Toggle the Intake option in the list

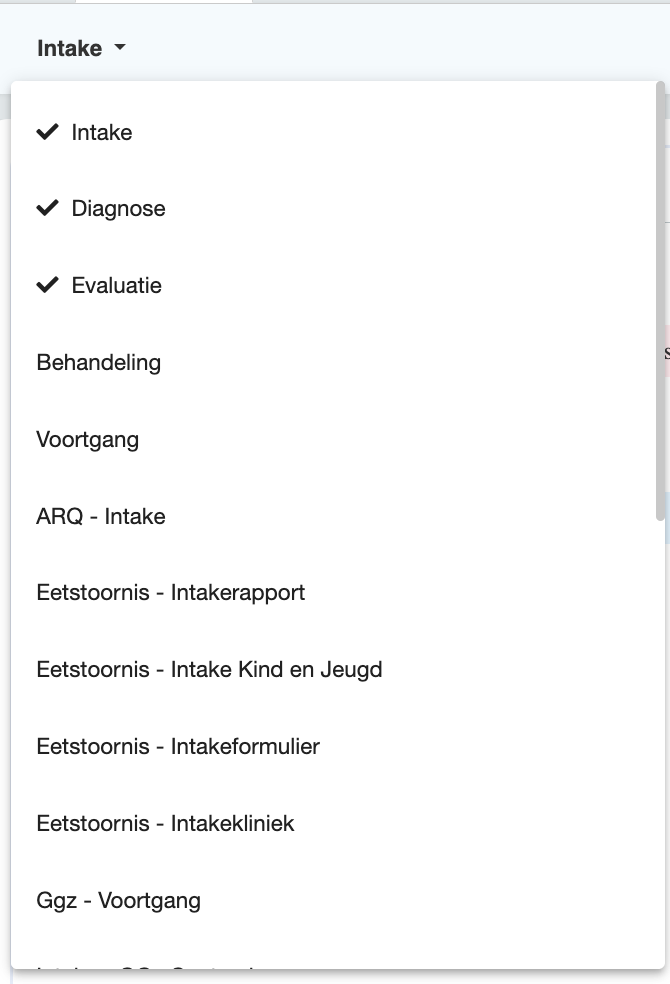click(x=100, y=131)
